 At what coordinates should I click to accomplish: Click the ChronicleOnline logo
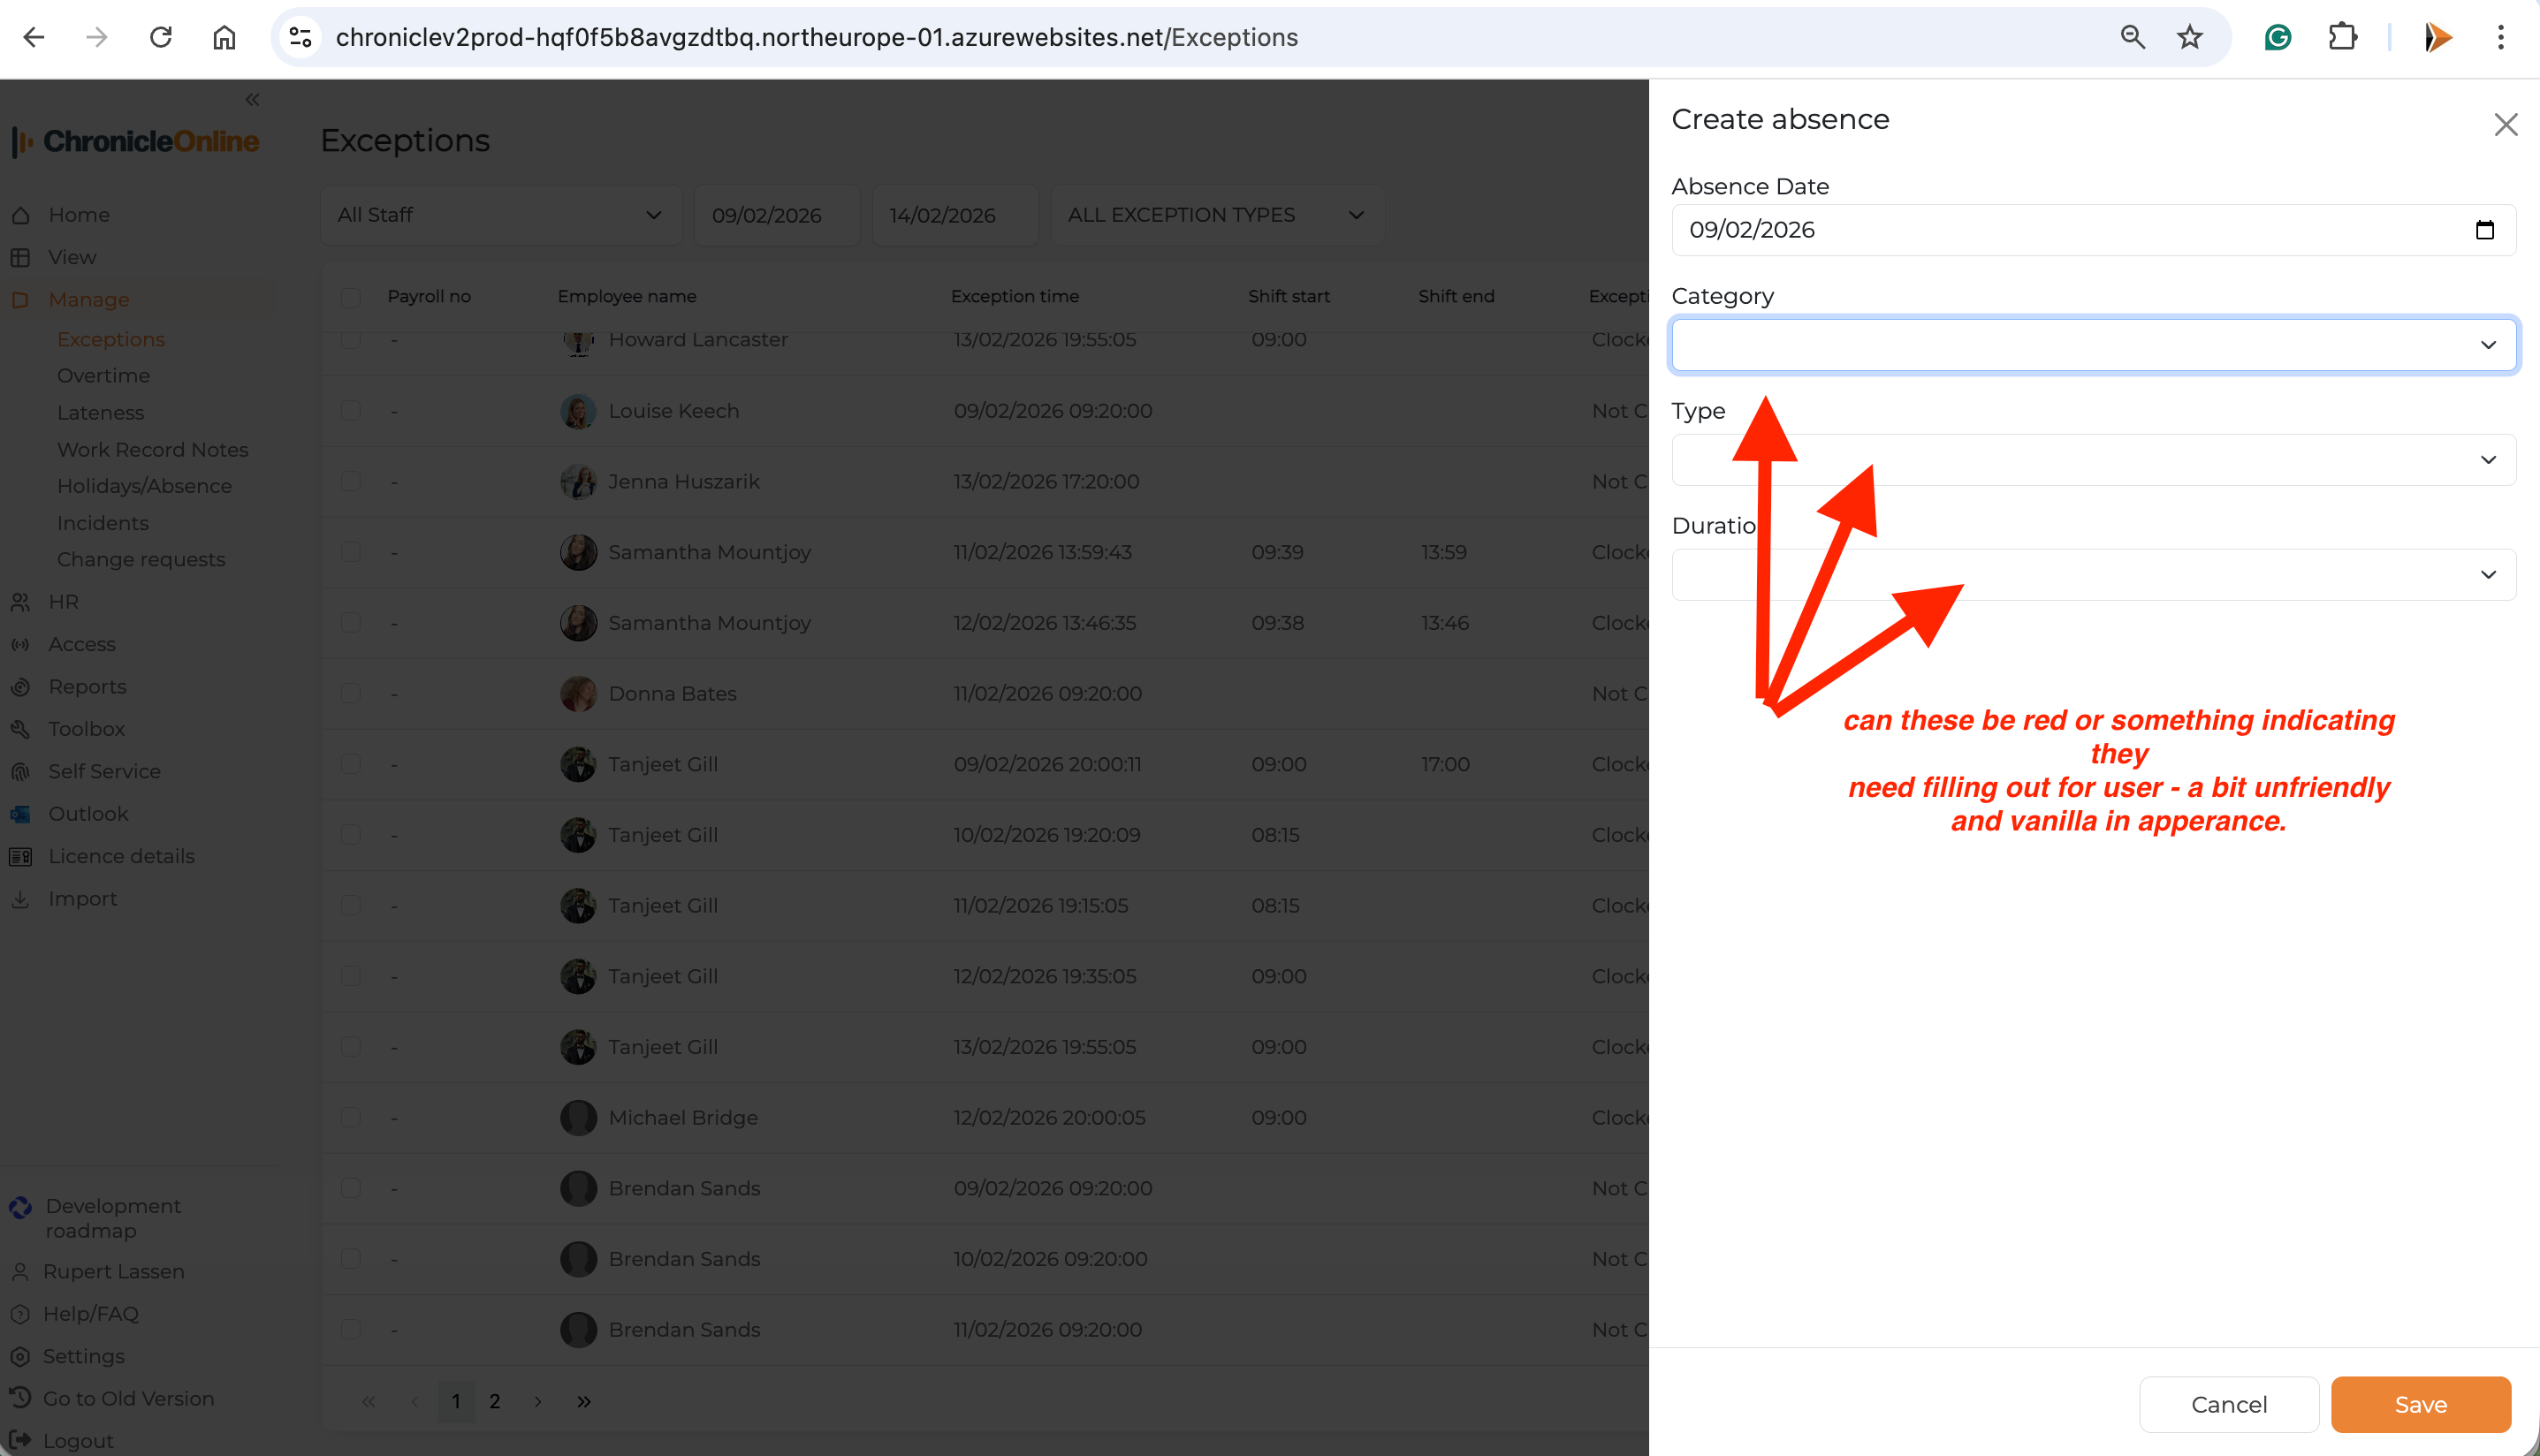coord(136,141)
